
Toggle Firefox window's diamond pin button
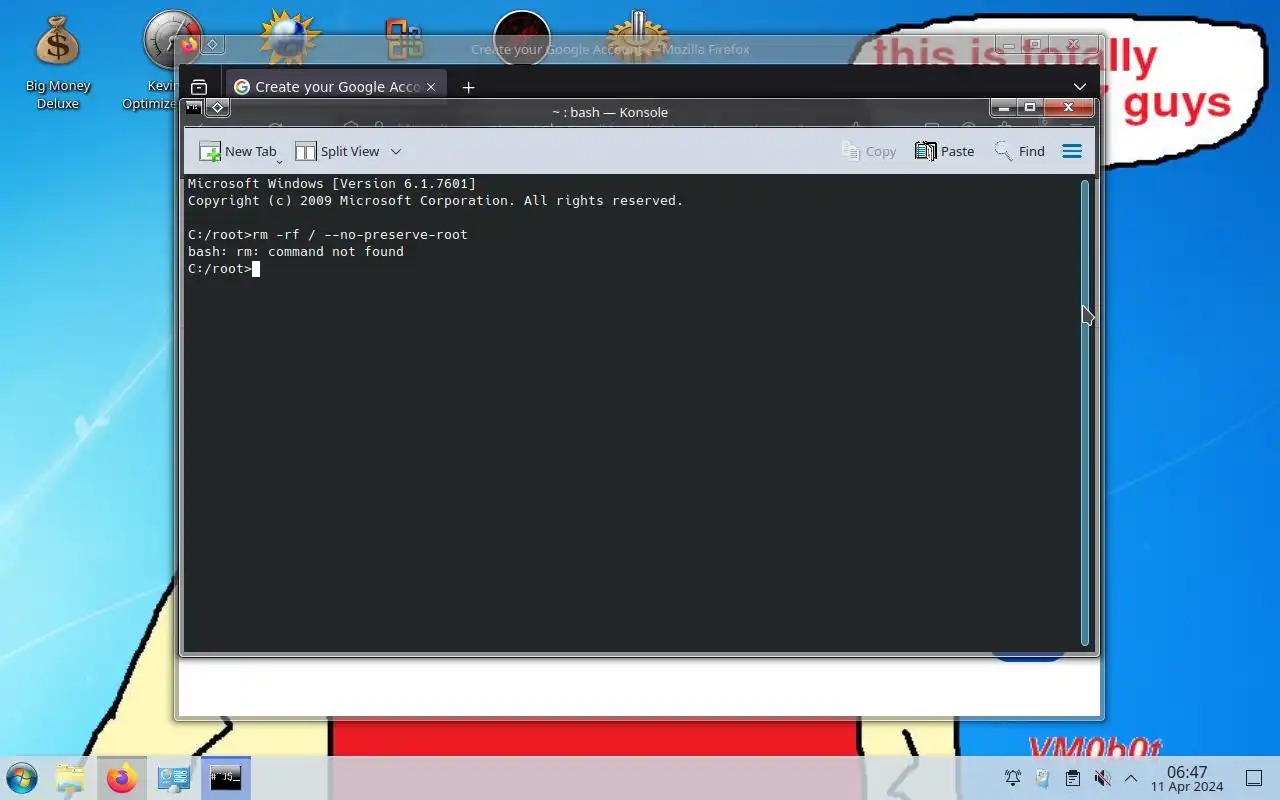(213, 44)
